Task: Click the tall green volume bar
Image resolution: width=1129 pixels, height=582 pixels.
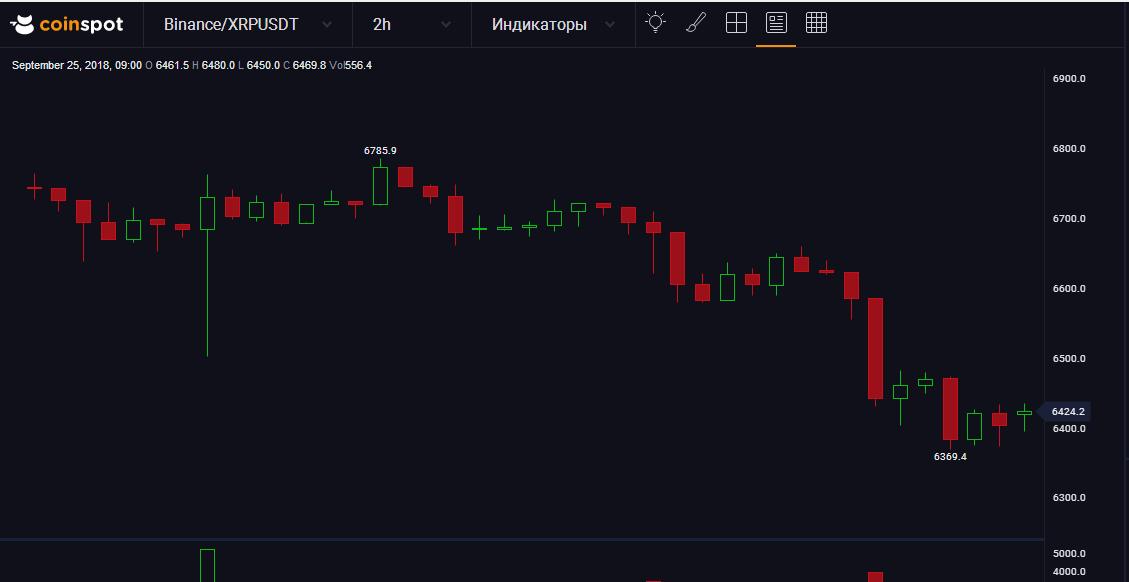Action: point(207,565)
